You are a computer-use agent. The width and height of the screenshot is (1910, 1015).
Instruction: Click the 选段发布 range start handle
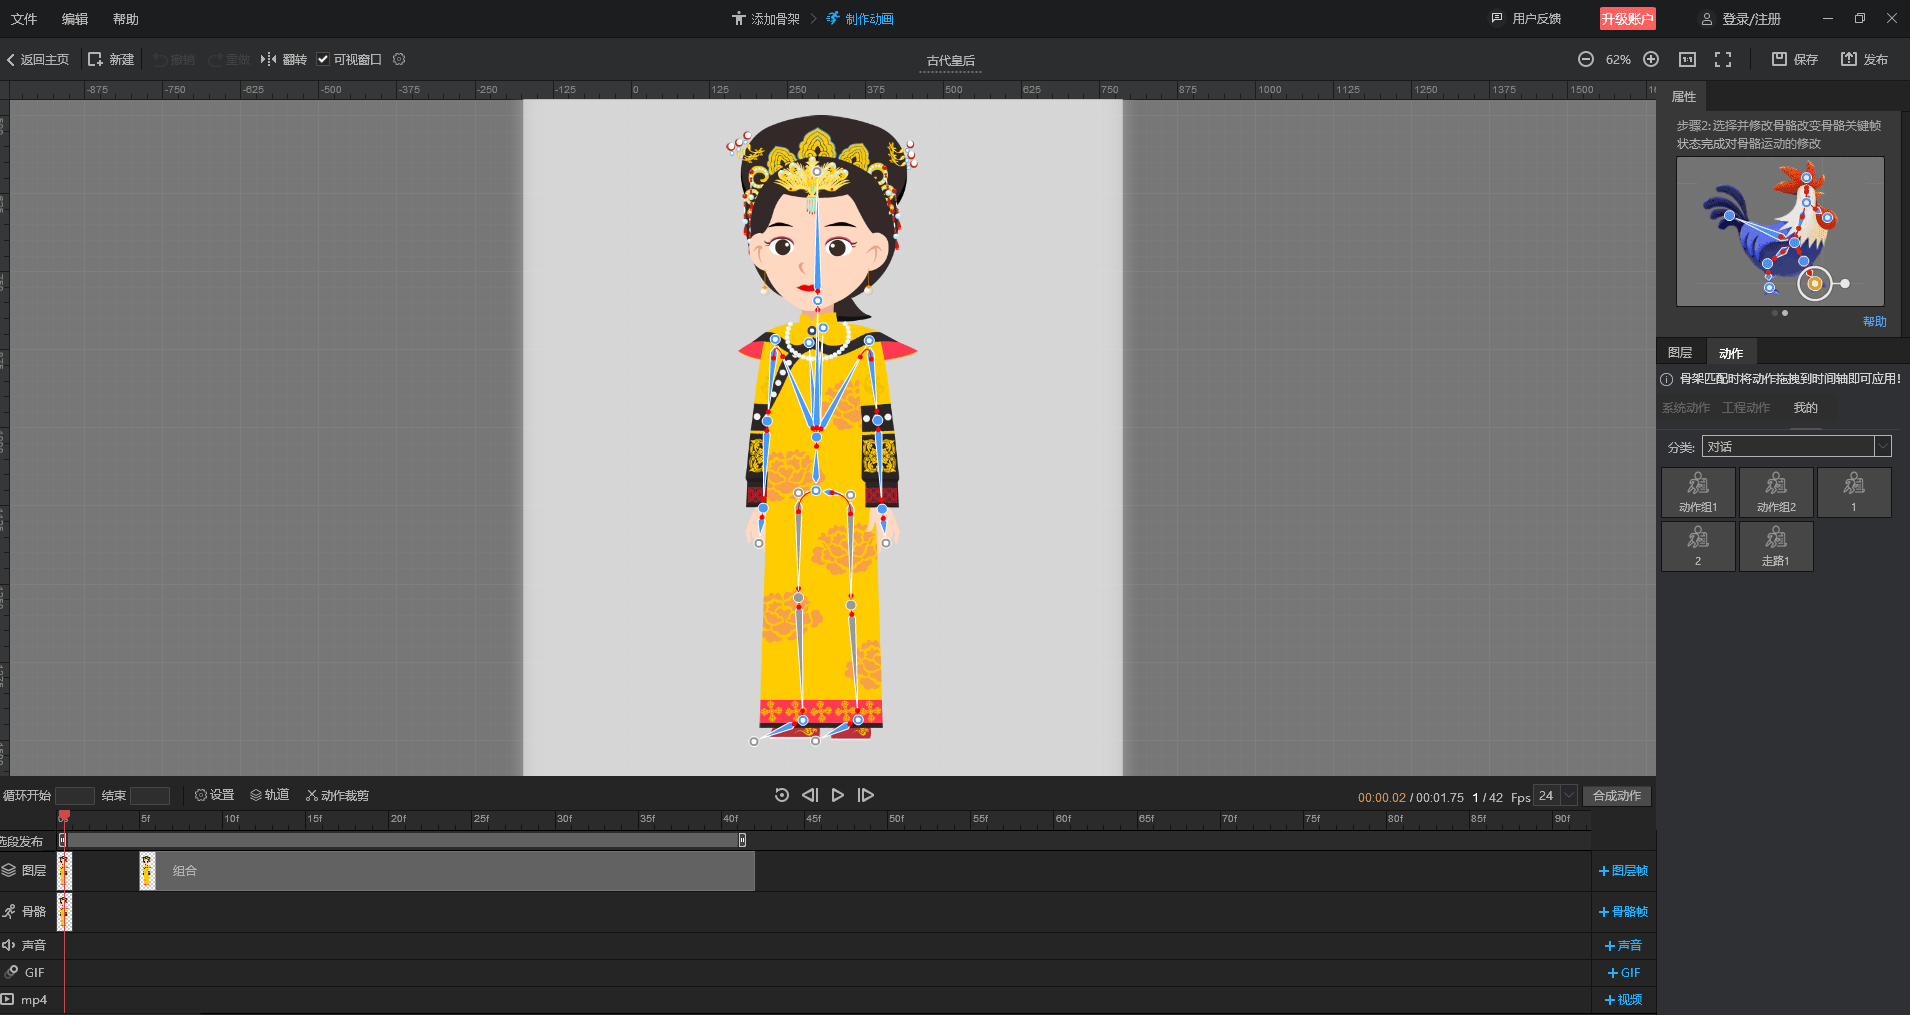[62, 840]
